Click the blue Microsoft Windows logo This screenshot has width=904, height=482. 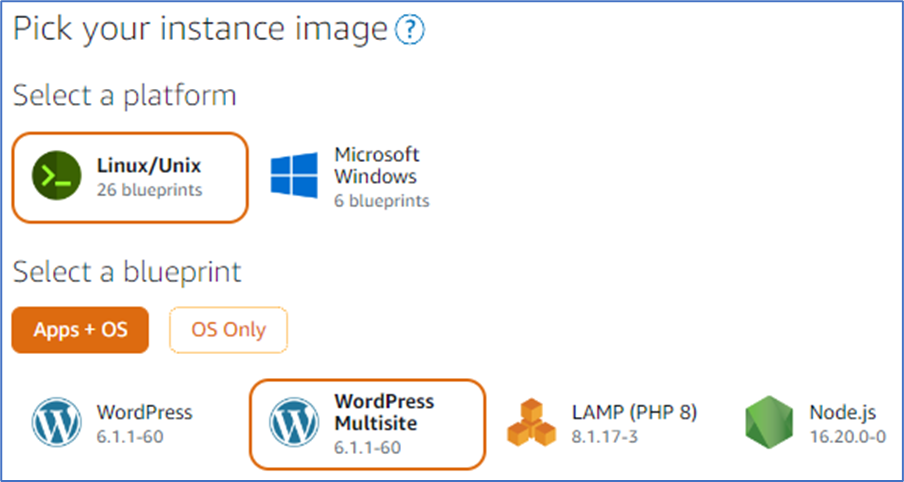[x=294, y=175]
